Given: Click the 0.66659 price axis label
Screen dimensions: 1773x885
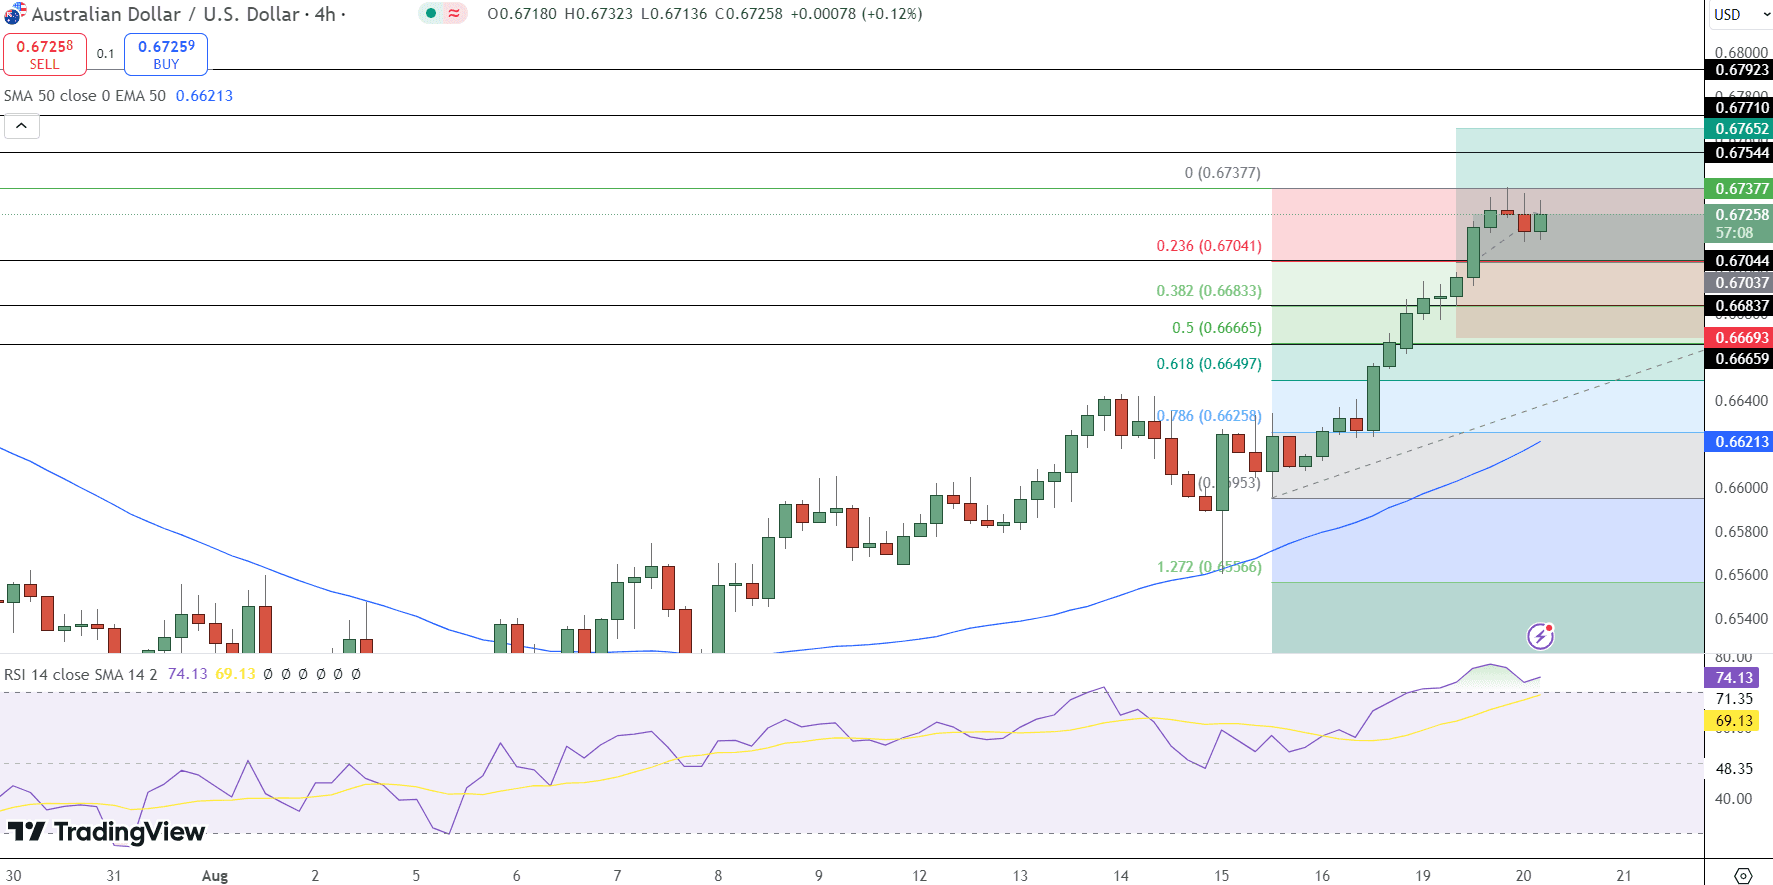Looking at the screenshot, I should (1739, 359).
